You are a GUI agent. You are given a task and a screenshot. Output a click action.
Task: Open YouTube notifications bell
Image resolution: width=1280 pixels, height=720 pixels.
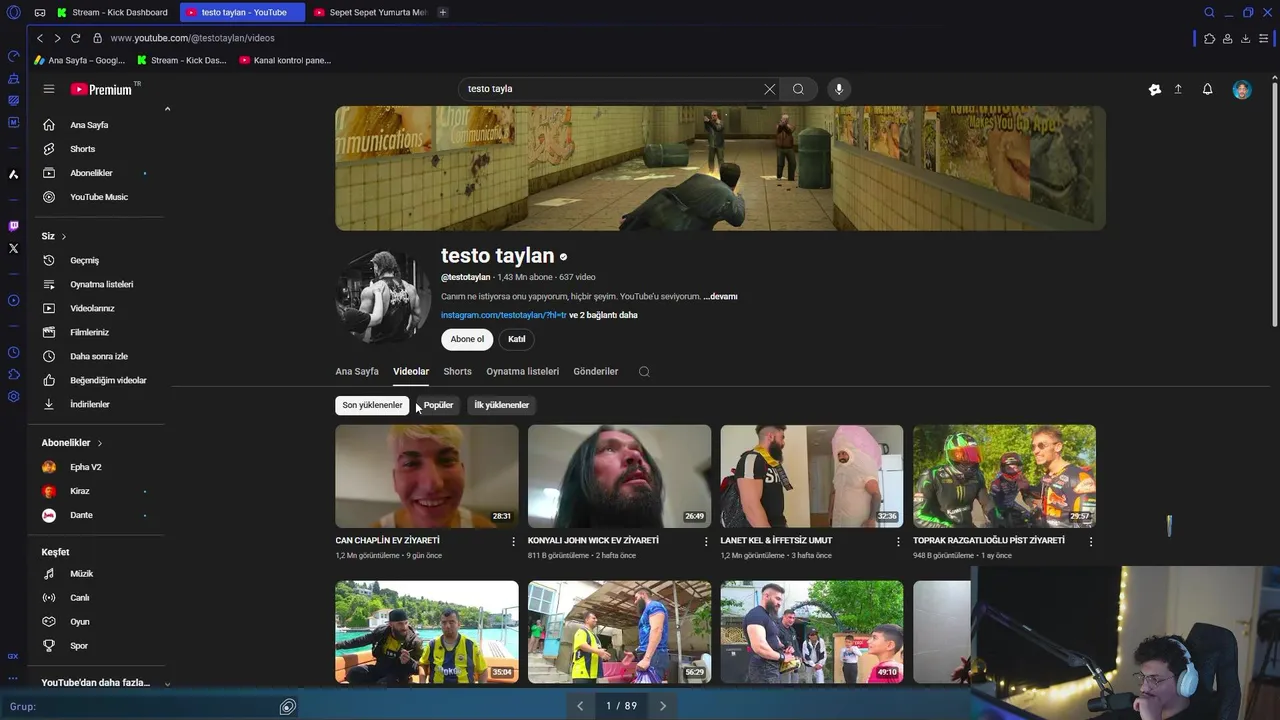click(1207, 89)
